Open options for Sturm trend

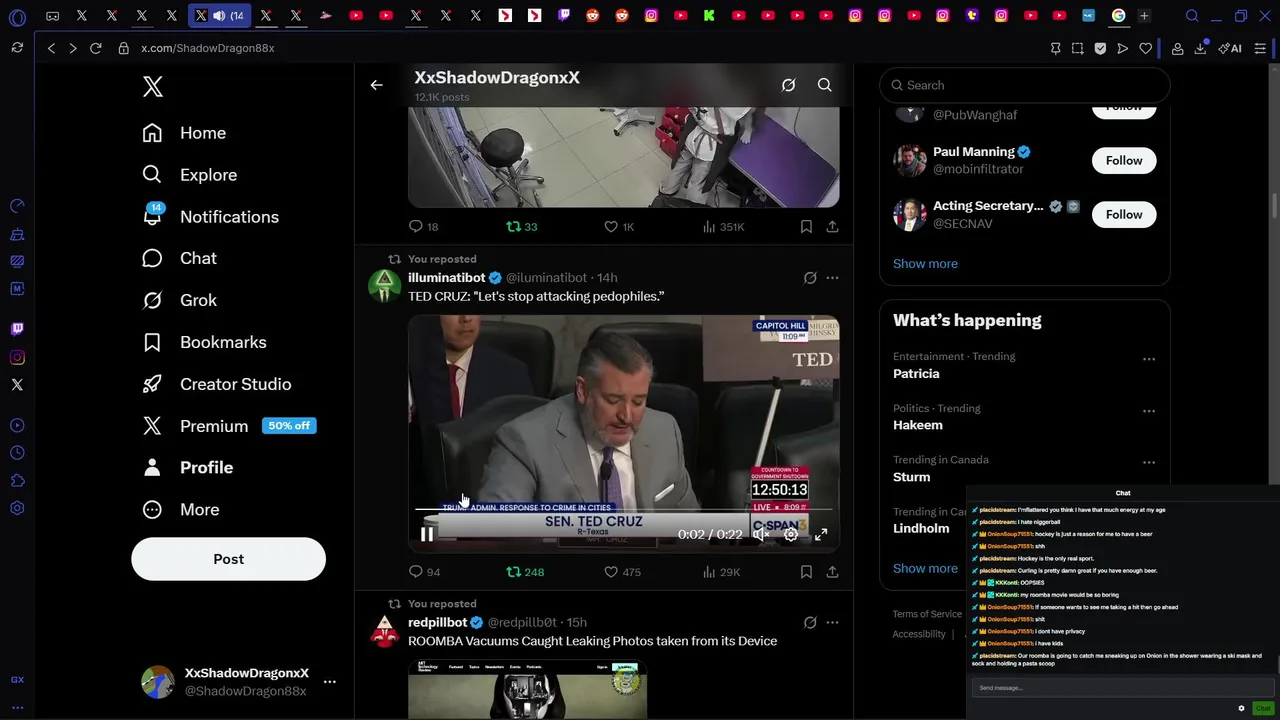click(x=1149, y=462)
